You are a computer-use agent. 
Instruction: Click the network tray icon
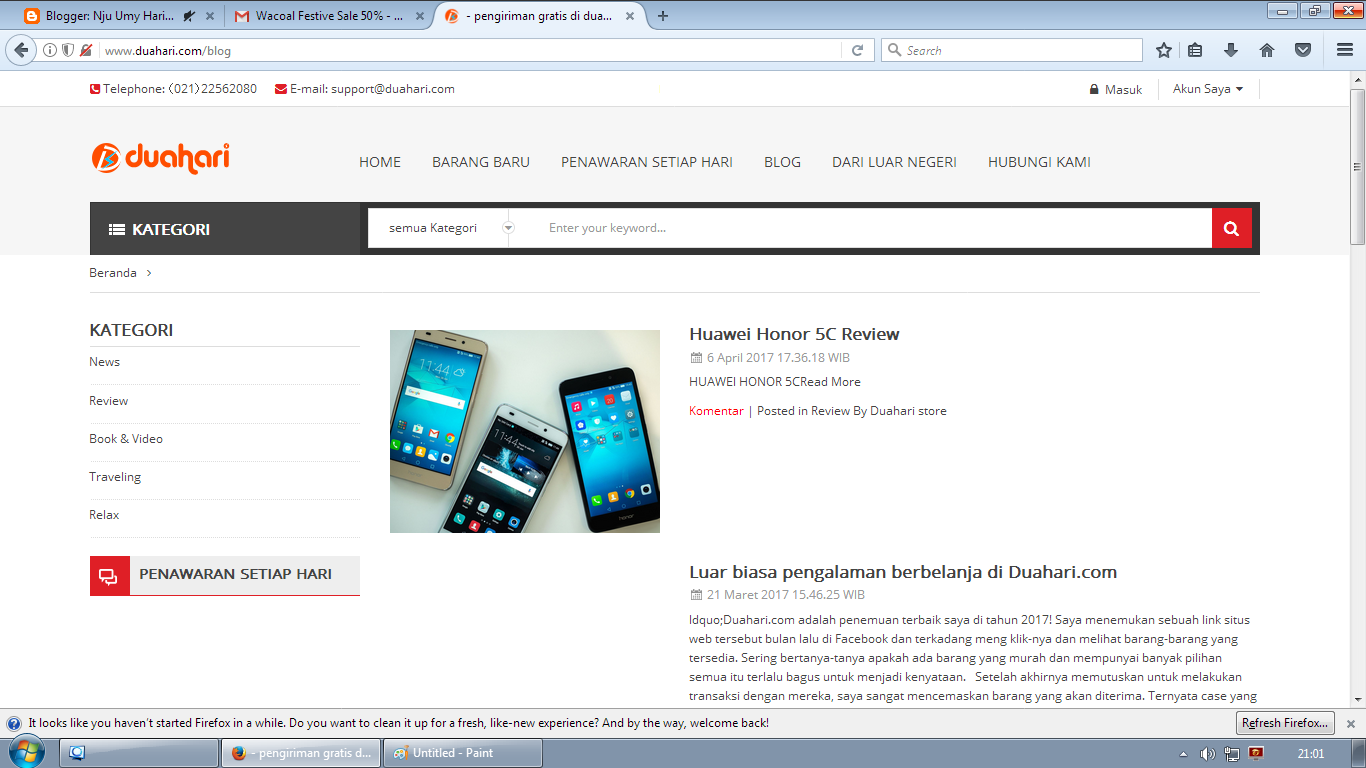coord(1232,753)
